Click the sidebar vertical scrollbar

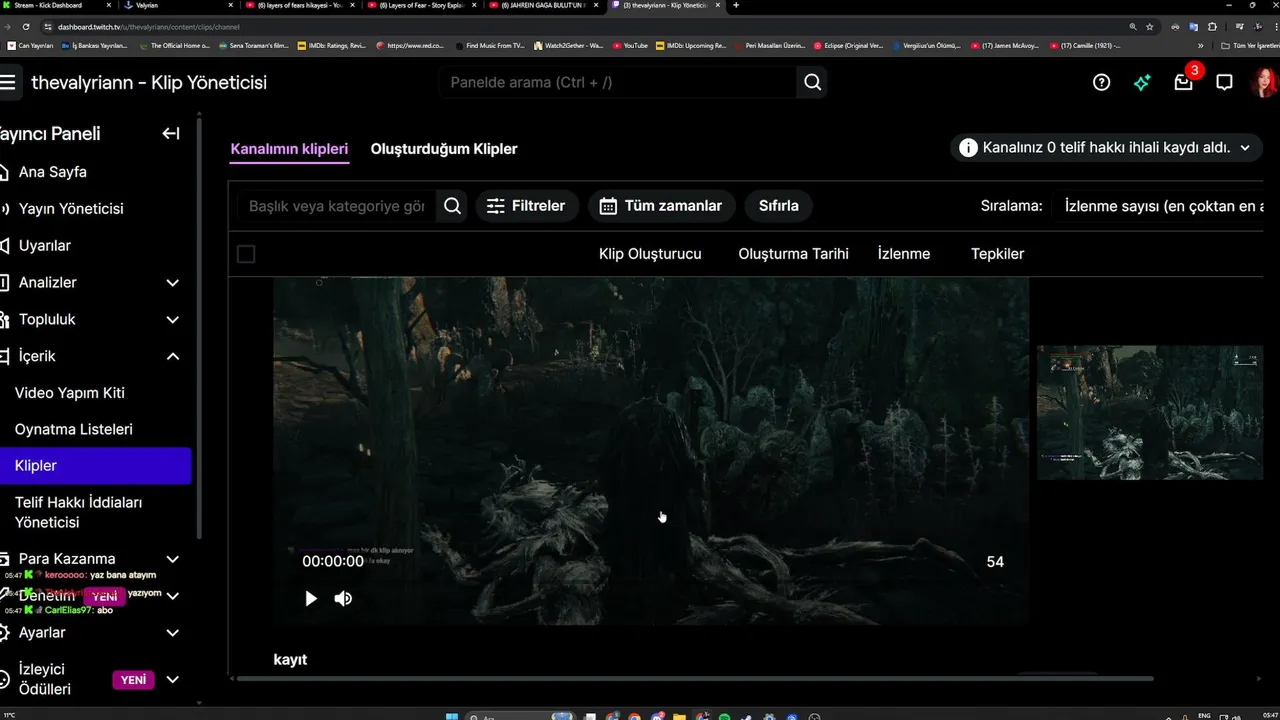coord(200,330)
